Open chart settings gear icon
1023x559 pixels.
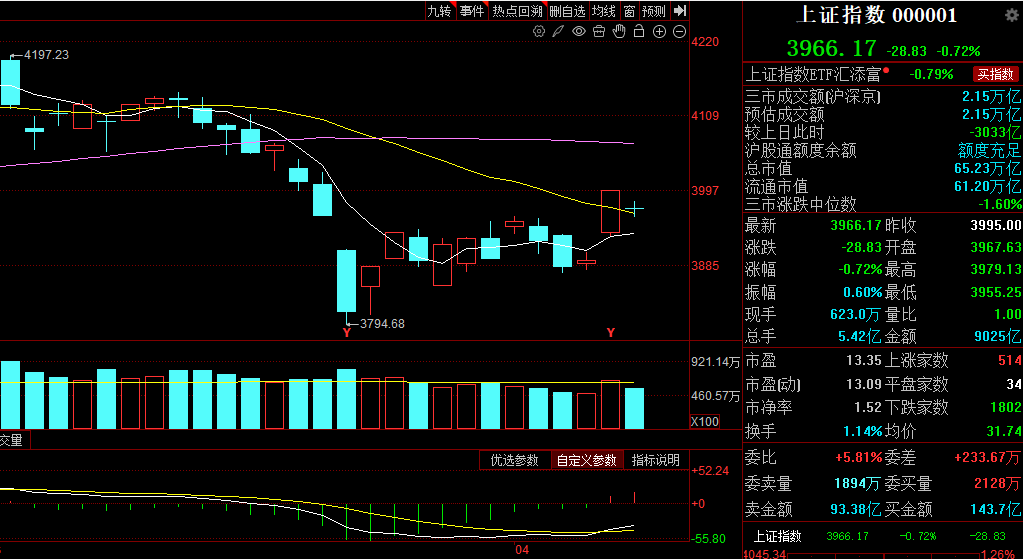pyautogui.click(x=540, y=32)
